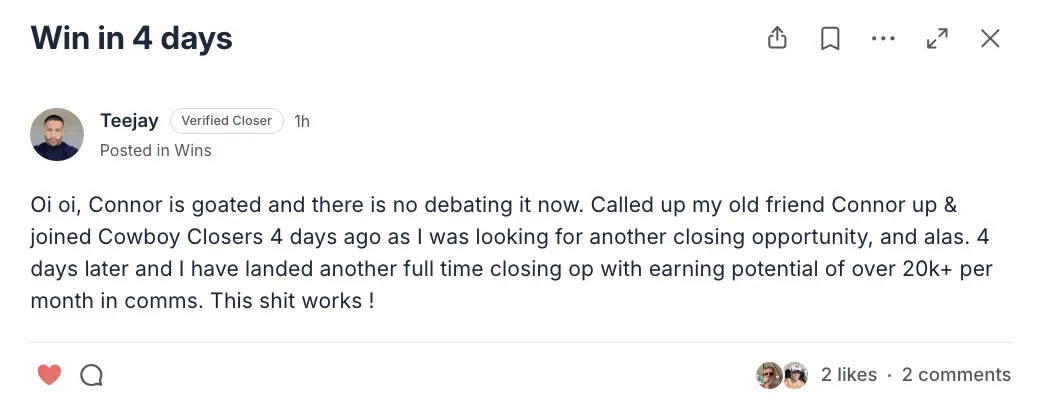Open the three-dot more options menu

pyautogui.click(x=883, y=39)
